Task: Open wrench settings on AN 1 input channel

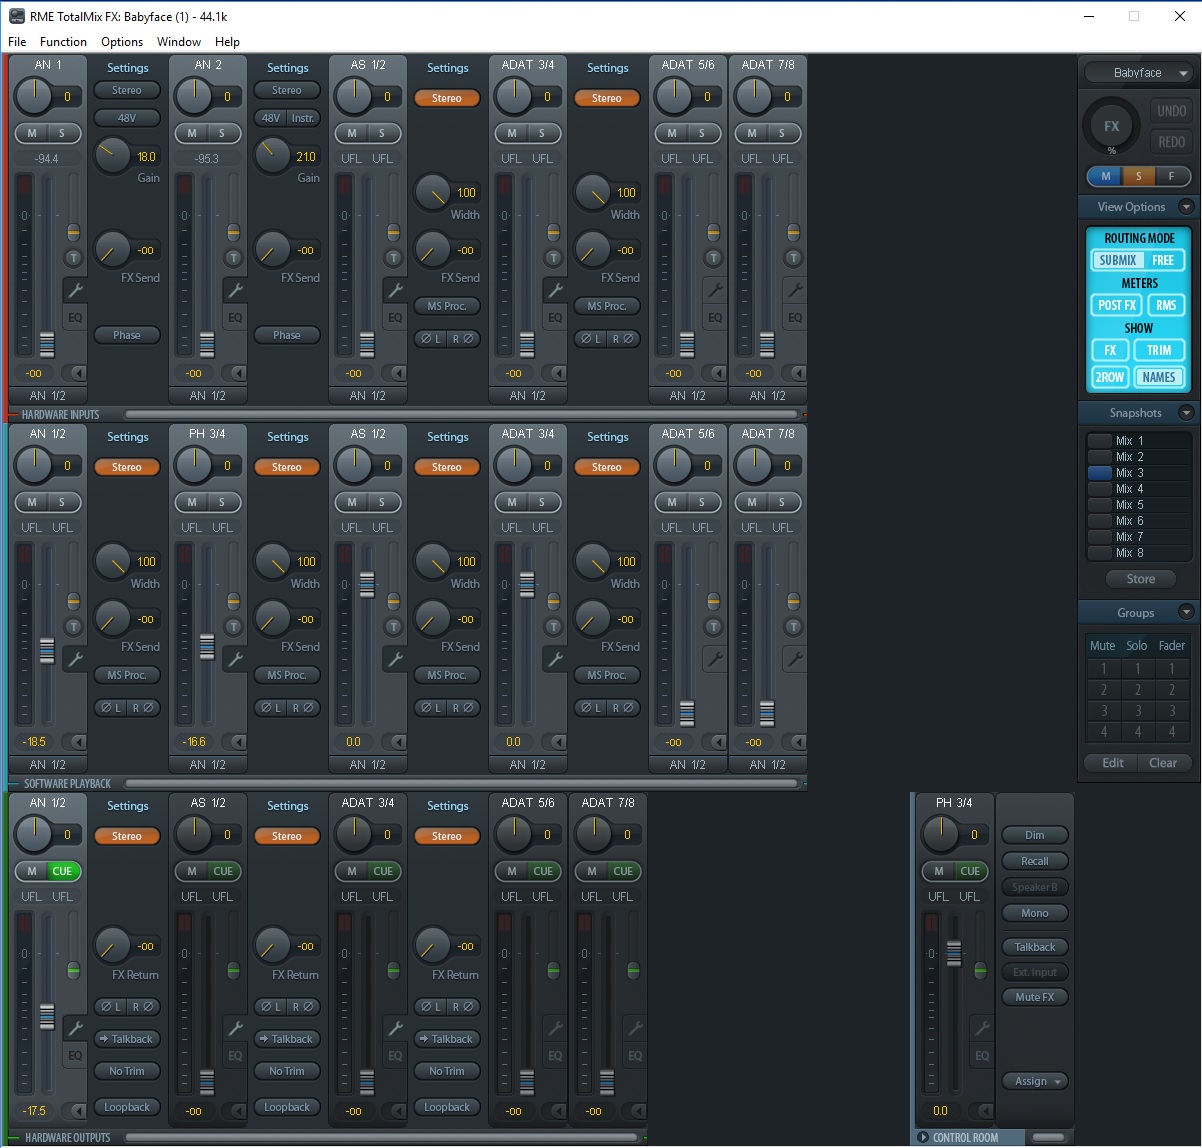Action: (x=75, y=290)
